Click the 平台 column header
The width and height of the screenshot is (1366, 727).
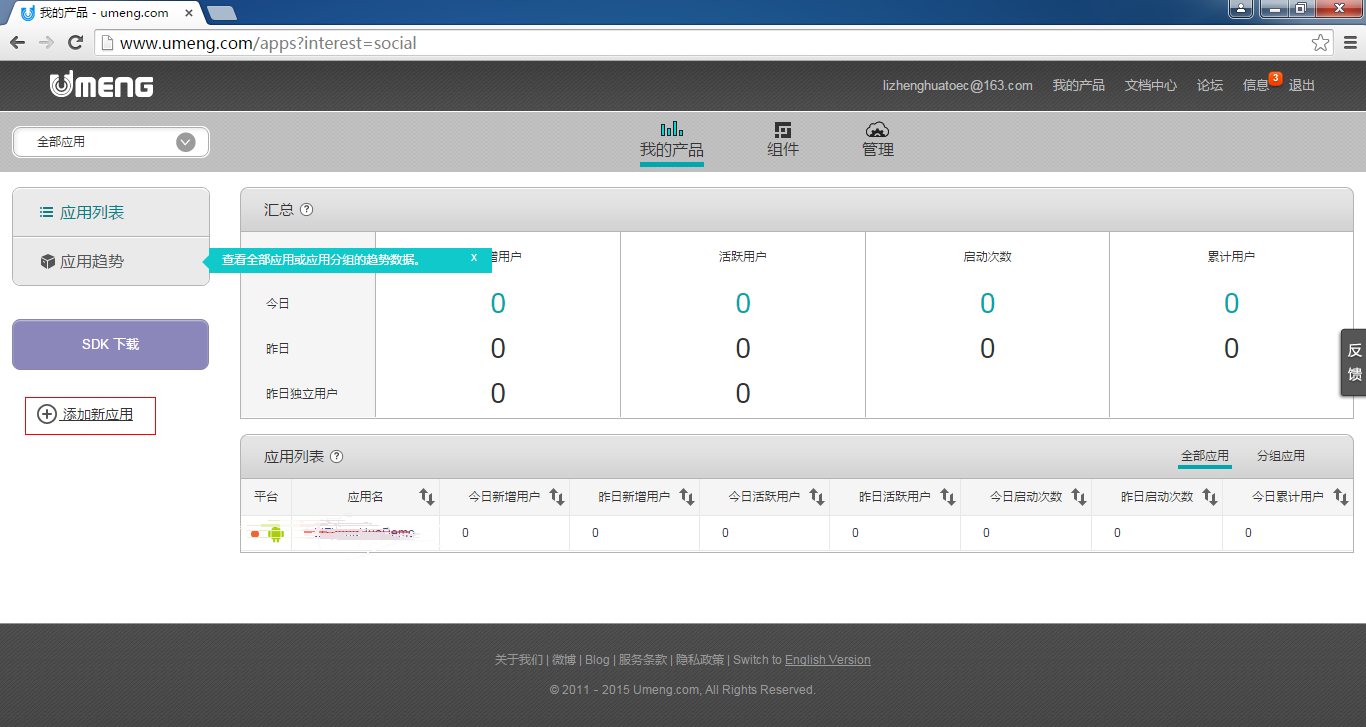click(266, 497)
